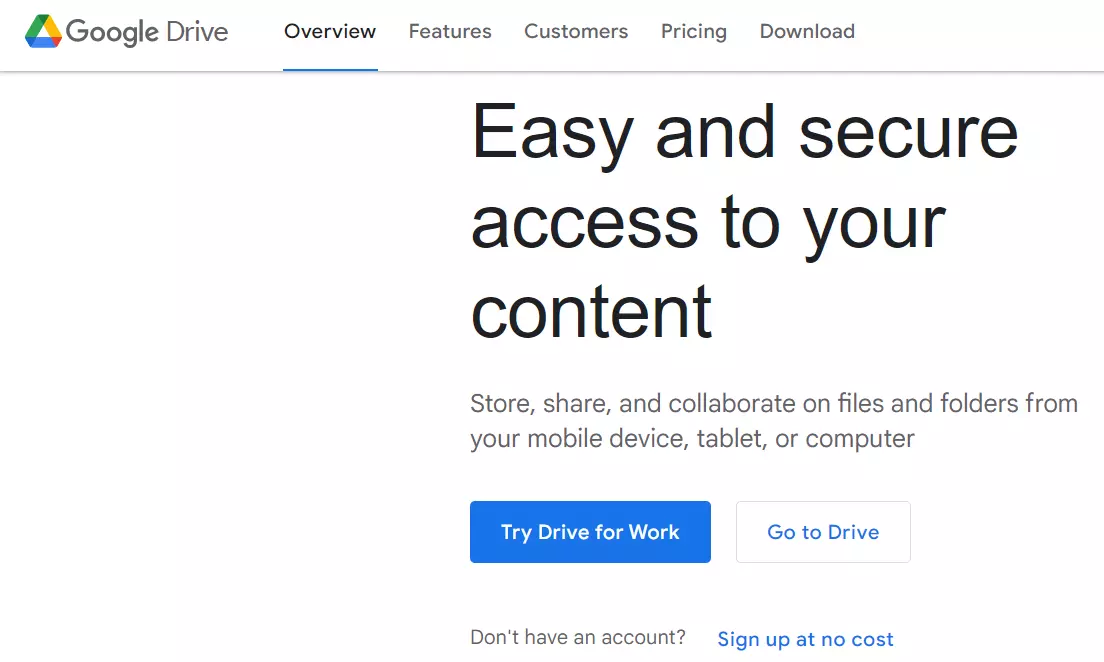Go to the Customers tab
The height and width of the screenshot is (662, 1104).
click(x=576, y=32)
